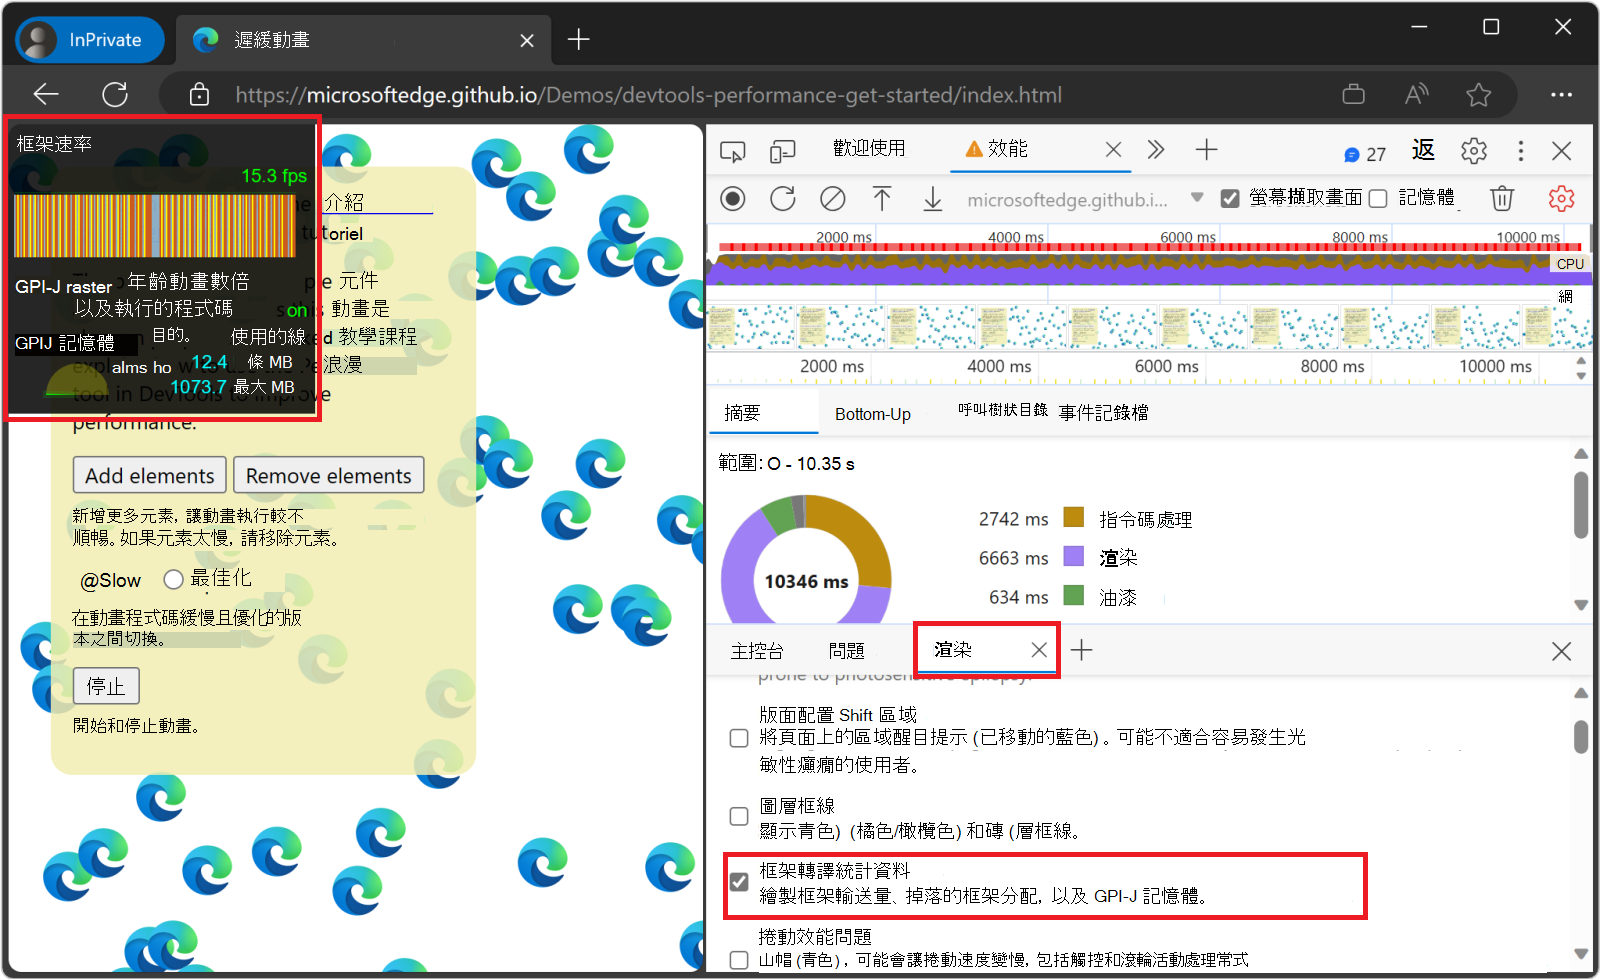Add page to favorites star
Viewport: 1600px width, 979px height.
click(x=1478, y=95)
